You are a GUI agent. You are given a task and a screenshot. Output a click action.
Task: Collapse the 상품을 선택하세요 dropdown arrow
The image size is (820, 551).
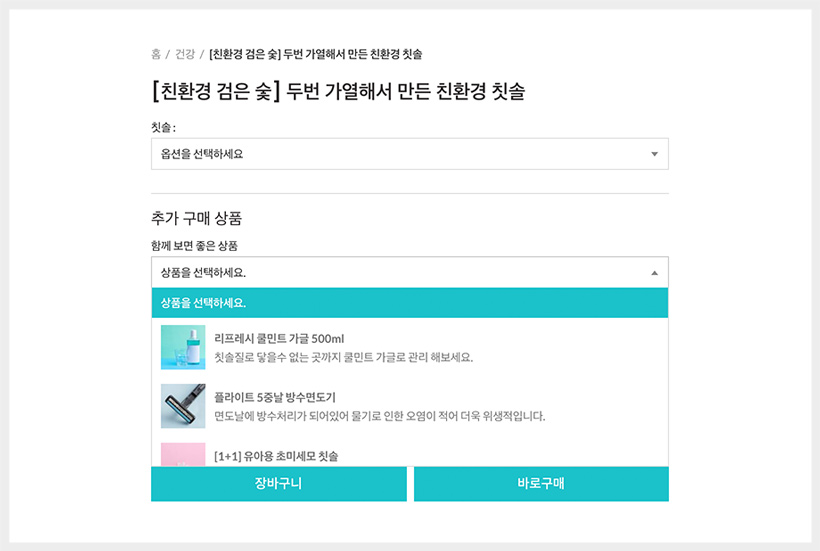coord(654,273)
